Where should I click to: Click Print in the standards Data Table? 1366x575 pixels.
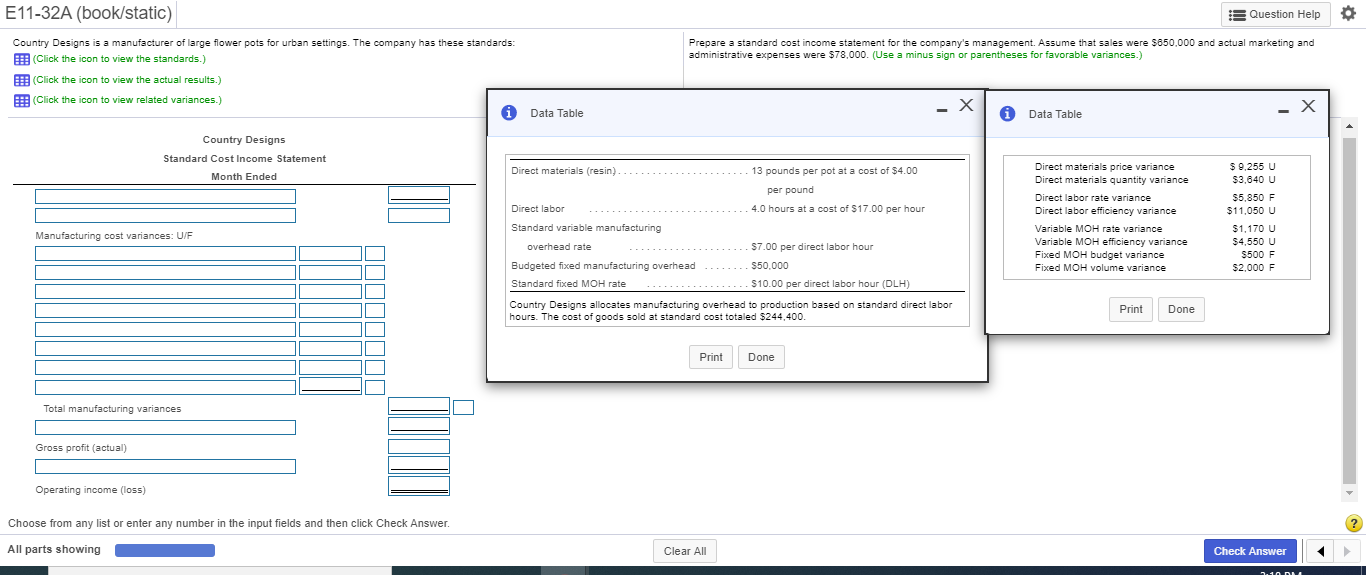pyautogui.click(x=711, y=357)
